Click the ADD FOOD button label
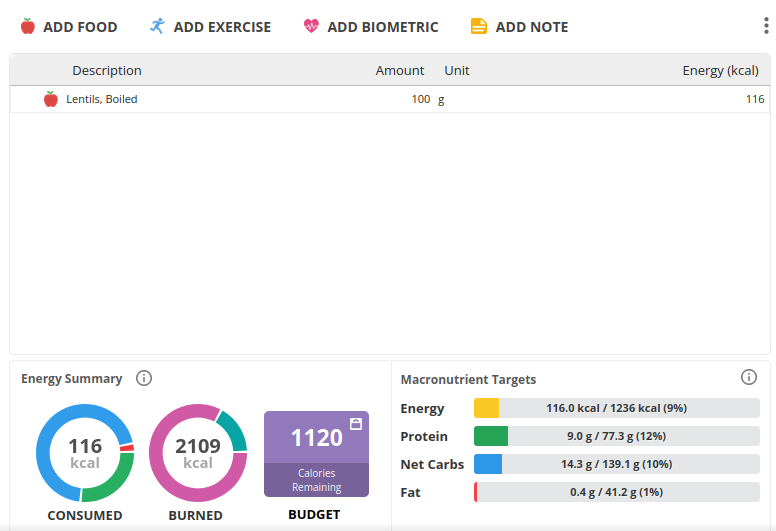The height and width of the screenshot is (531, 776). pos(80,27)
